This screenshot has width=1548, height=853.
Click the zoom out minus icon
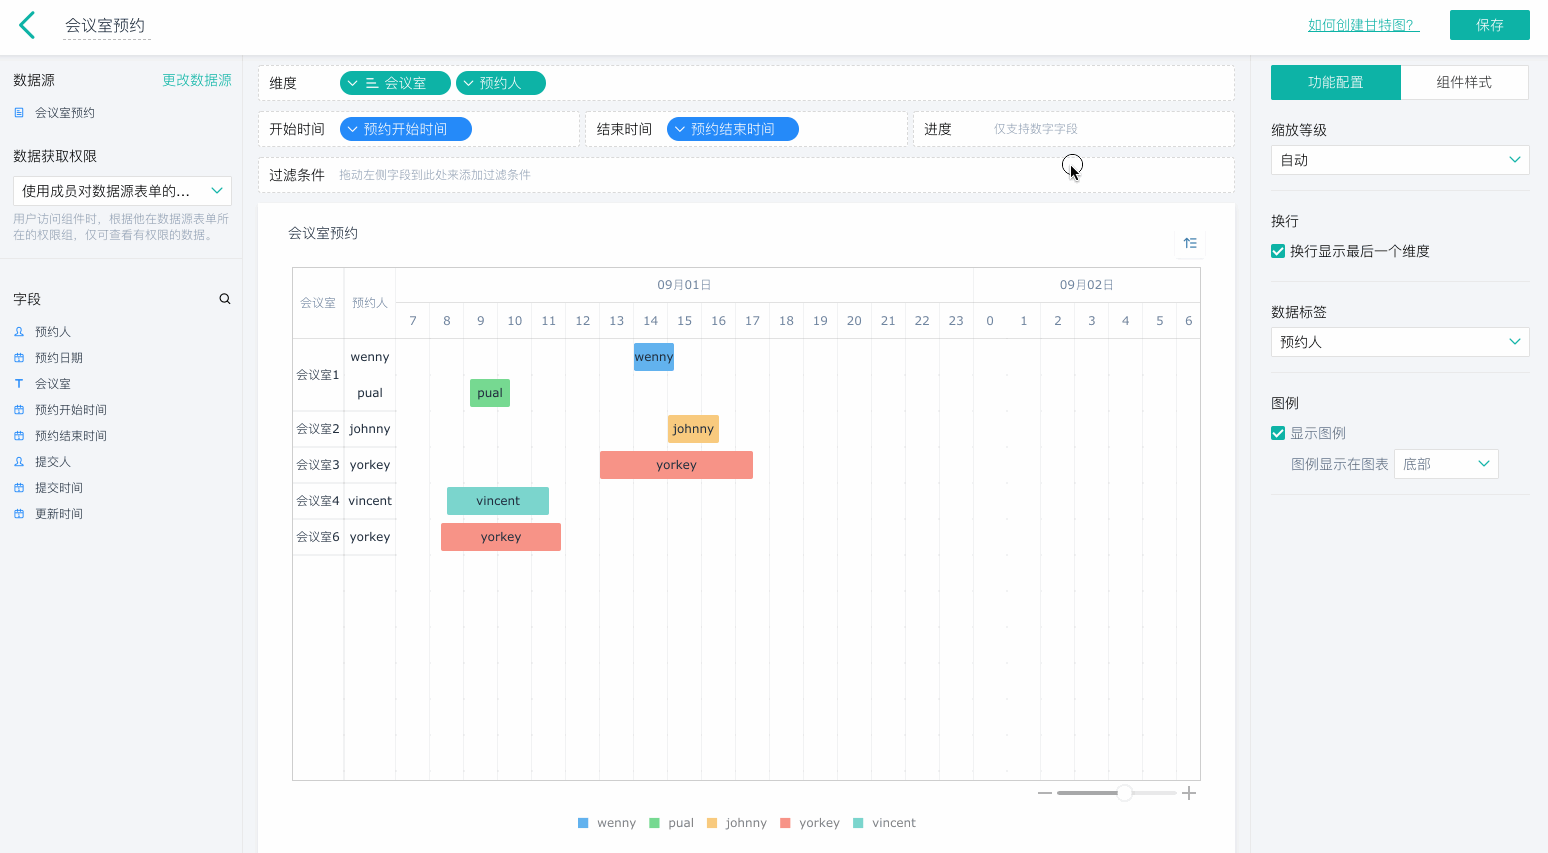(x=1044, y=793)
